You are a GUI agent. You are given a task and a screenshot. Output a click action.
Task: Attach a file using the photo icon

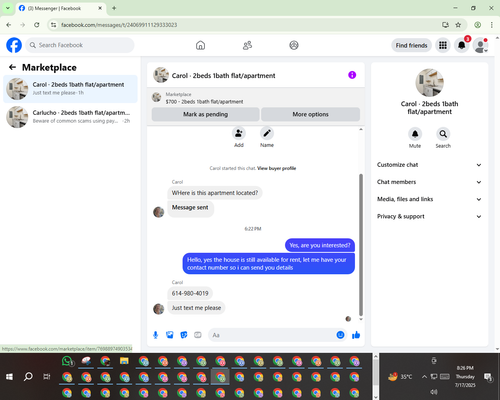pos(170,335)
